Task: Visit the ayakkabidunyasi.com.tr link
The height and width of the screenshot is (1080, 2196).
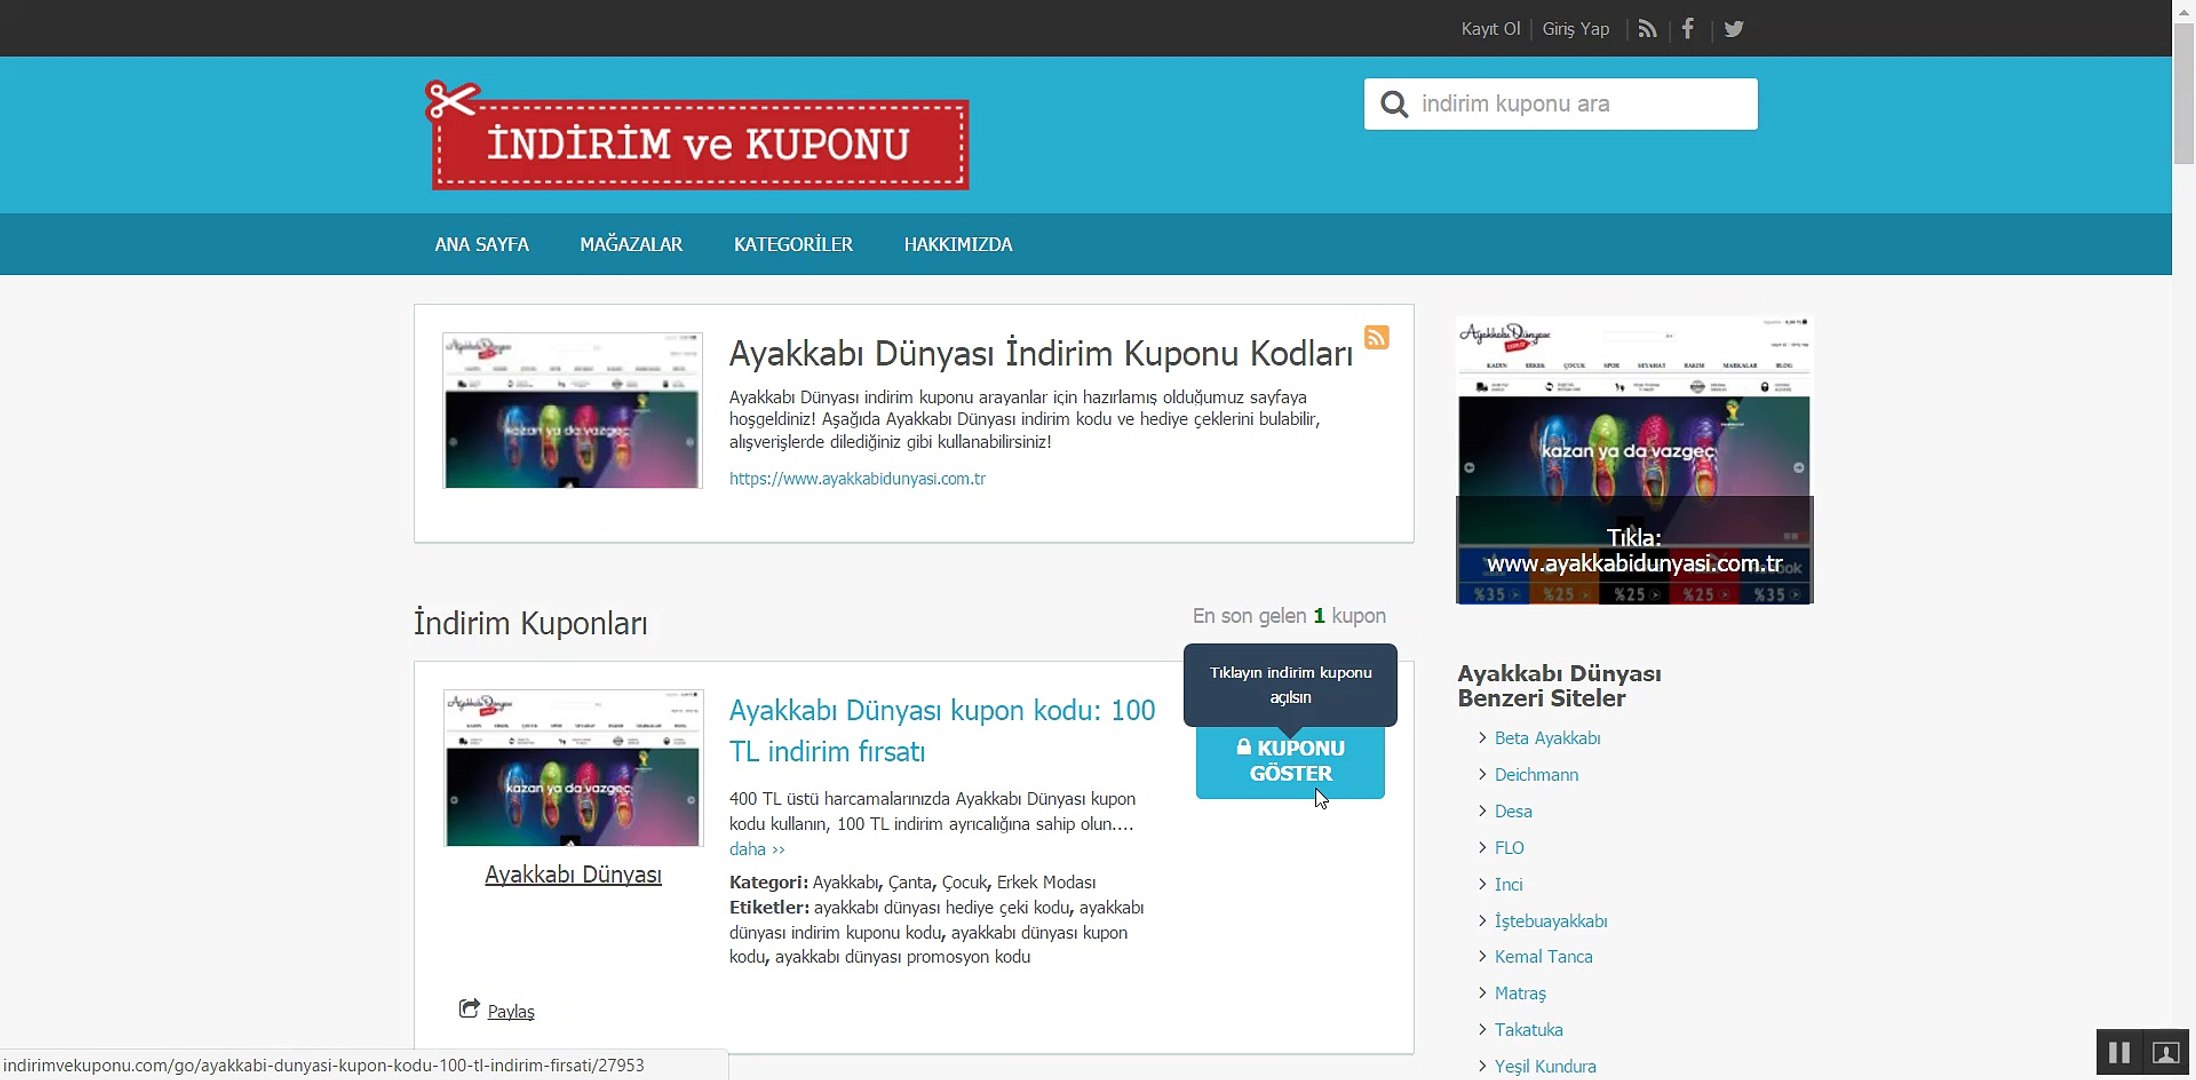Action: tap(857, 479)
